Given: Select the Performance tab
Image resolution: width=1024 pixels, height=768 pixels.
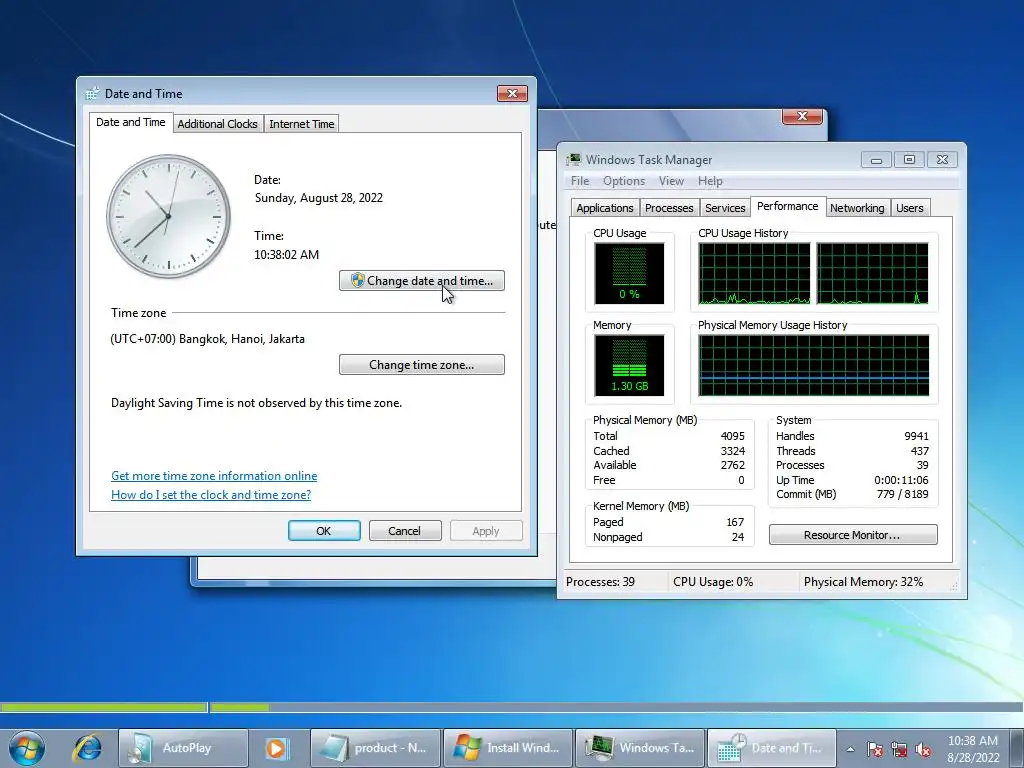Looking at the screenshot, I should (788, 206).
